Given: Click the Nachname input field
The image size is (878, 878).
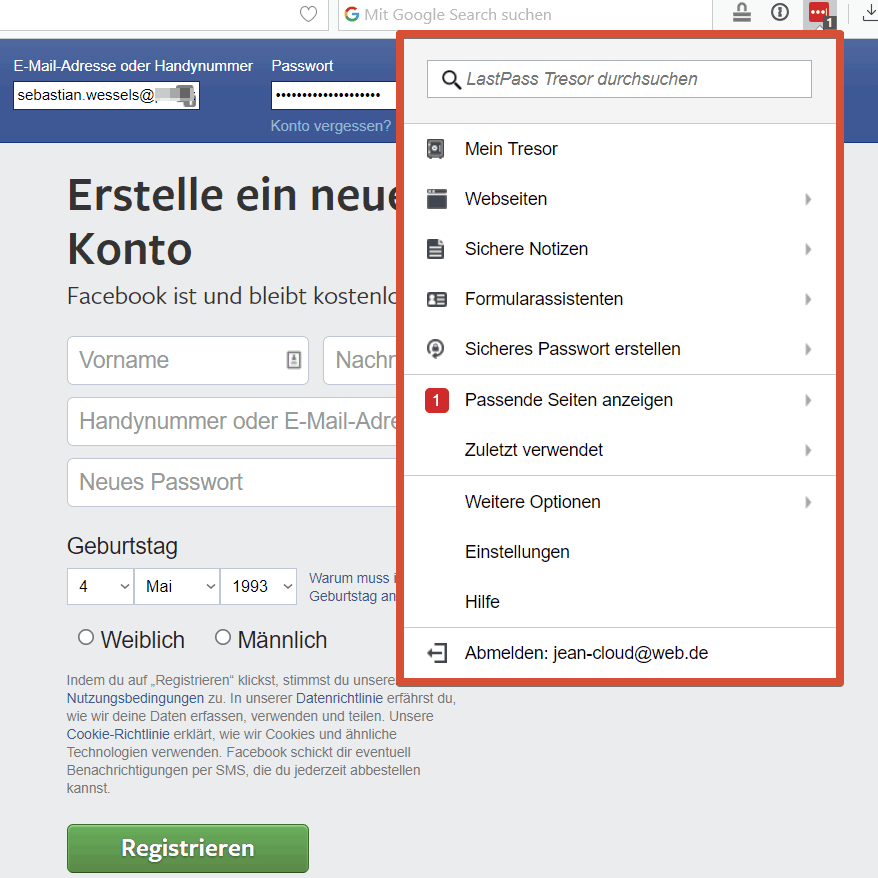Looking at the screenshot, I should [x=360, y=360].
